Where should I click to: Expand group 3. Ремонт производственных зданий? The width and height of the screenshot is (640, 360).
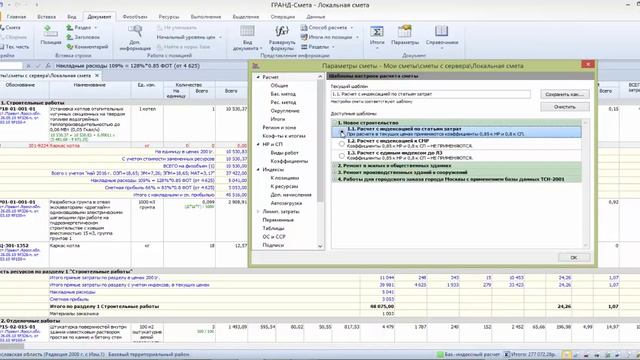pyautogui.click(x=335, y=172)
